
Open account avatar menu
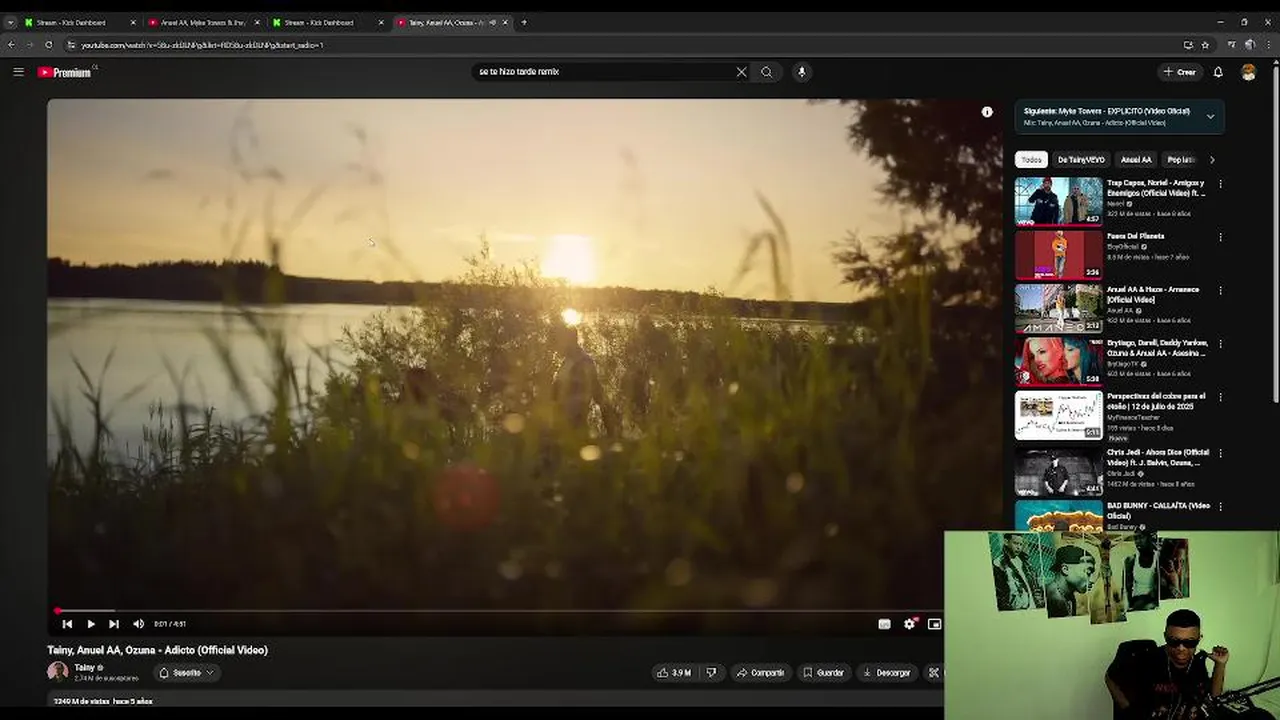(1248, 72)
